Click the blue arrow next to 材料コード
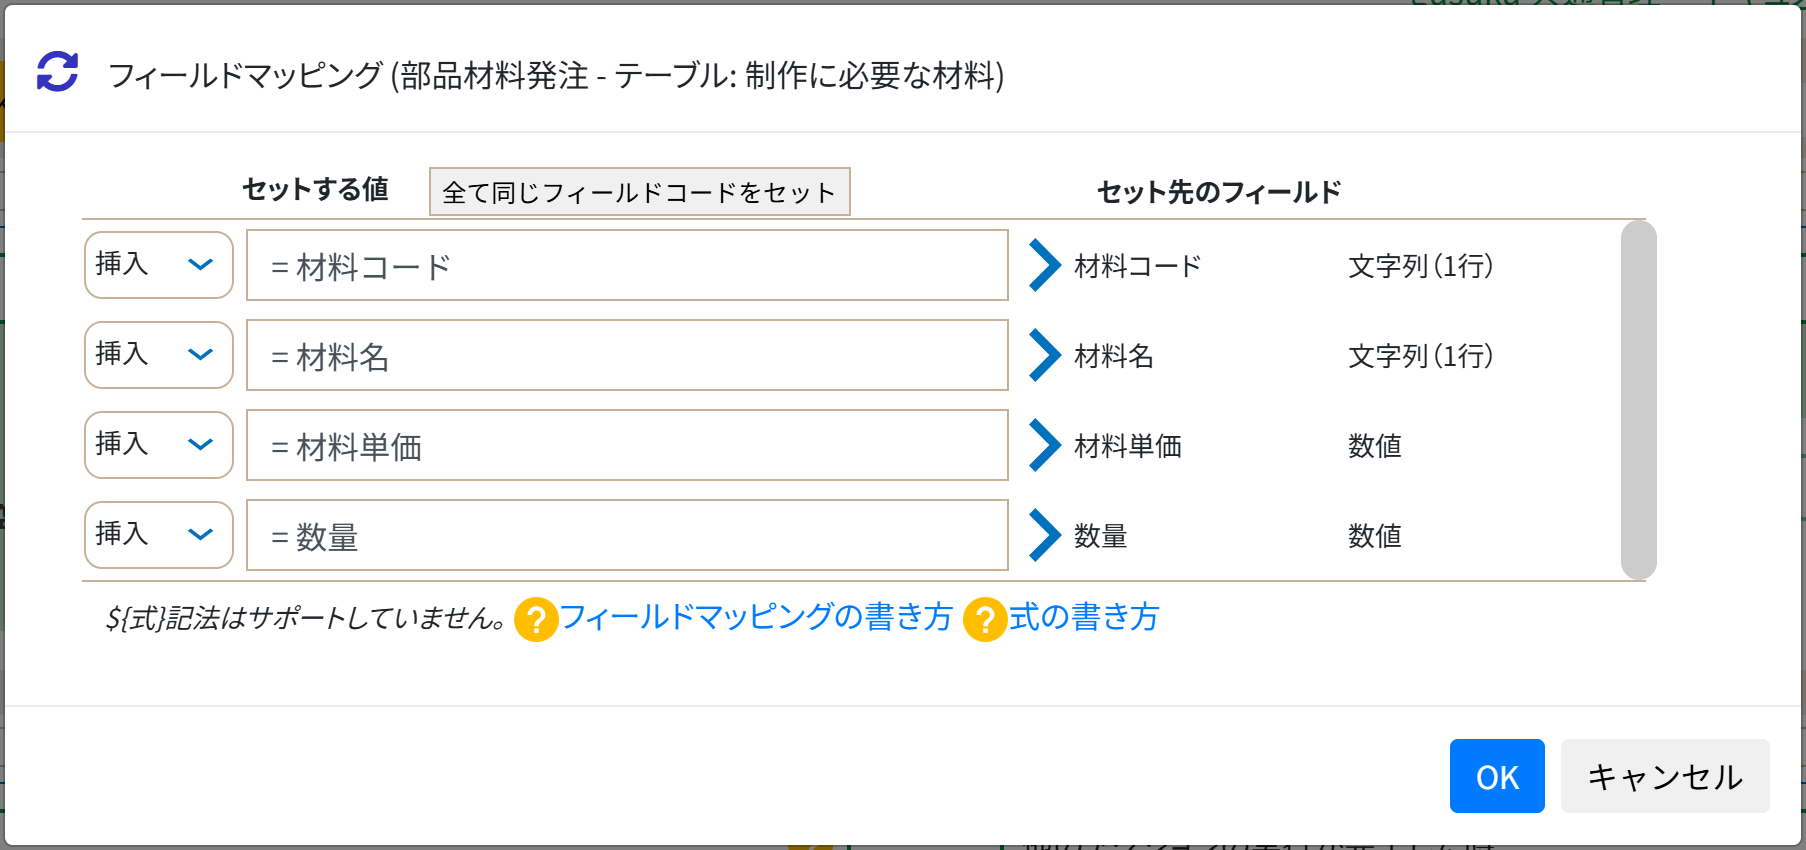The height and width of the screenshot is (850, 1806). pos(1045,266)
